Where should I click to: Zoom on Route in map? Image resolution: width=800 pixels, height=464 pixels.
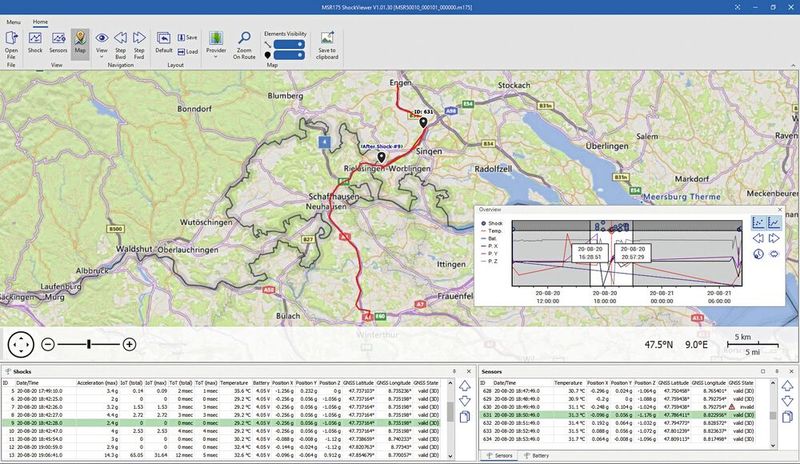click(x=244, y=45)
